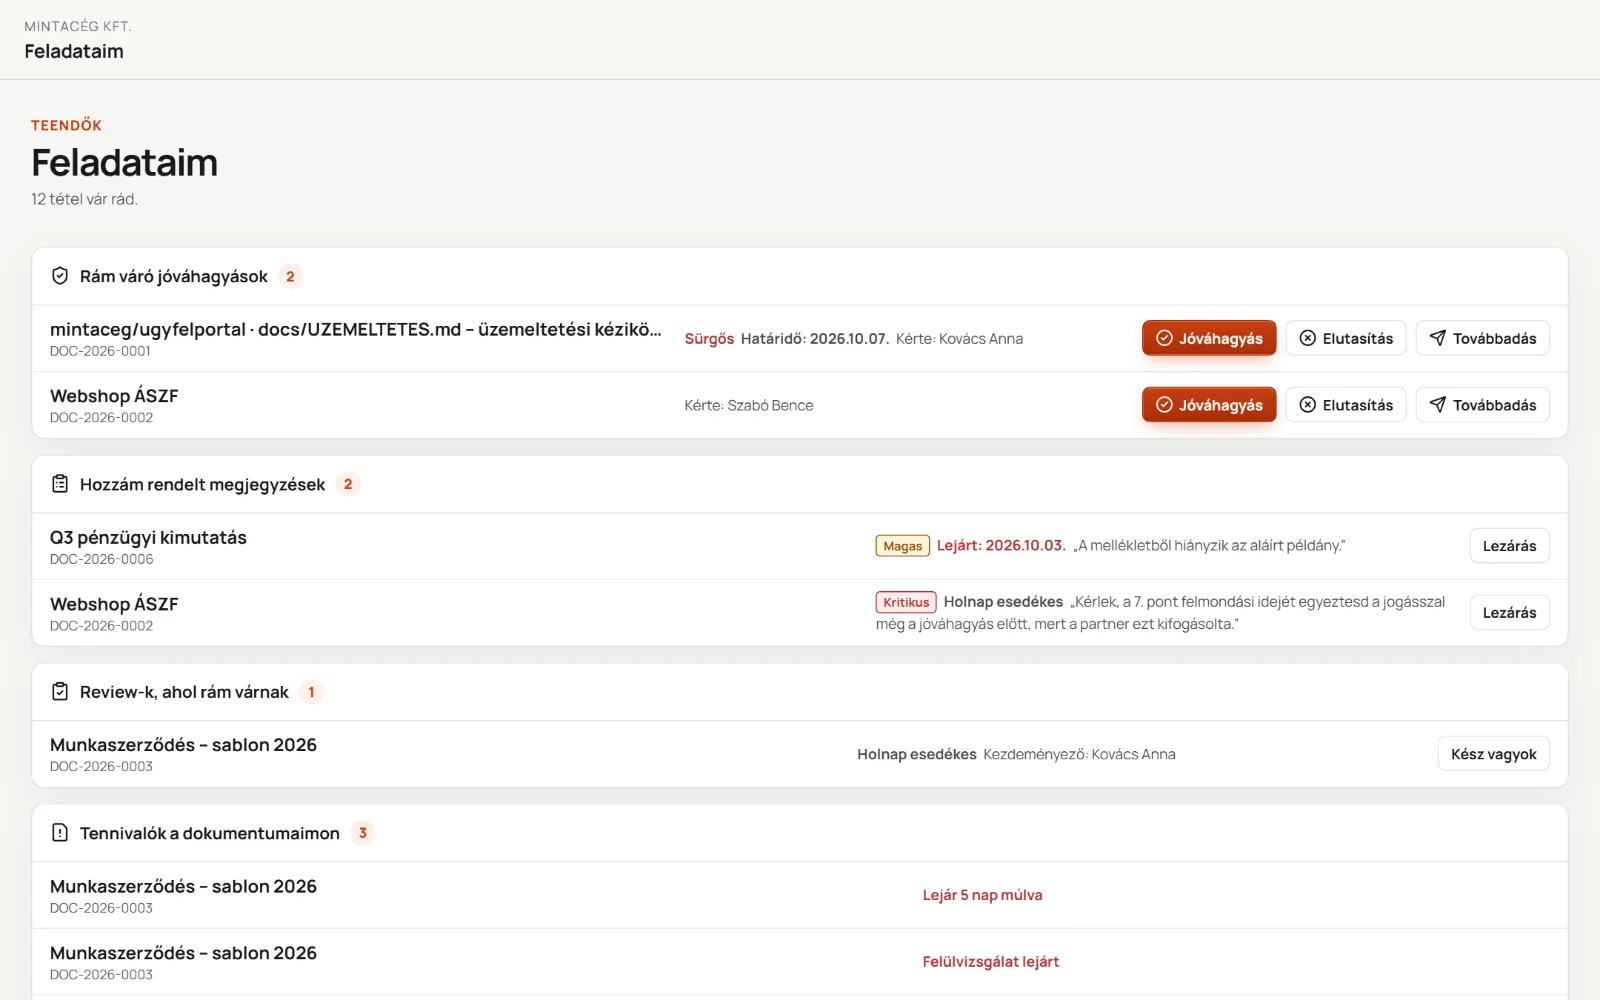The width and height of the screenshot is (1600, 1000).
Task: Click the clipboard-check icon beside Review-k heading
Action: point(60,692)
